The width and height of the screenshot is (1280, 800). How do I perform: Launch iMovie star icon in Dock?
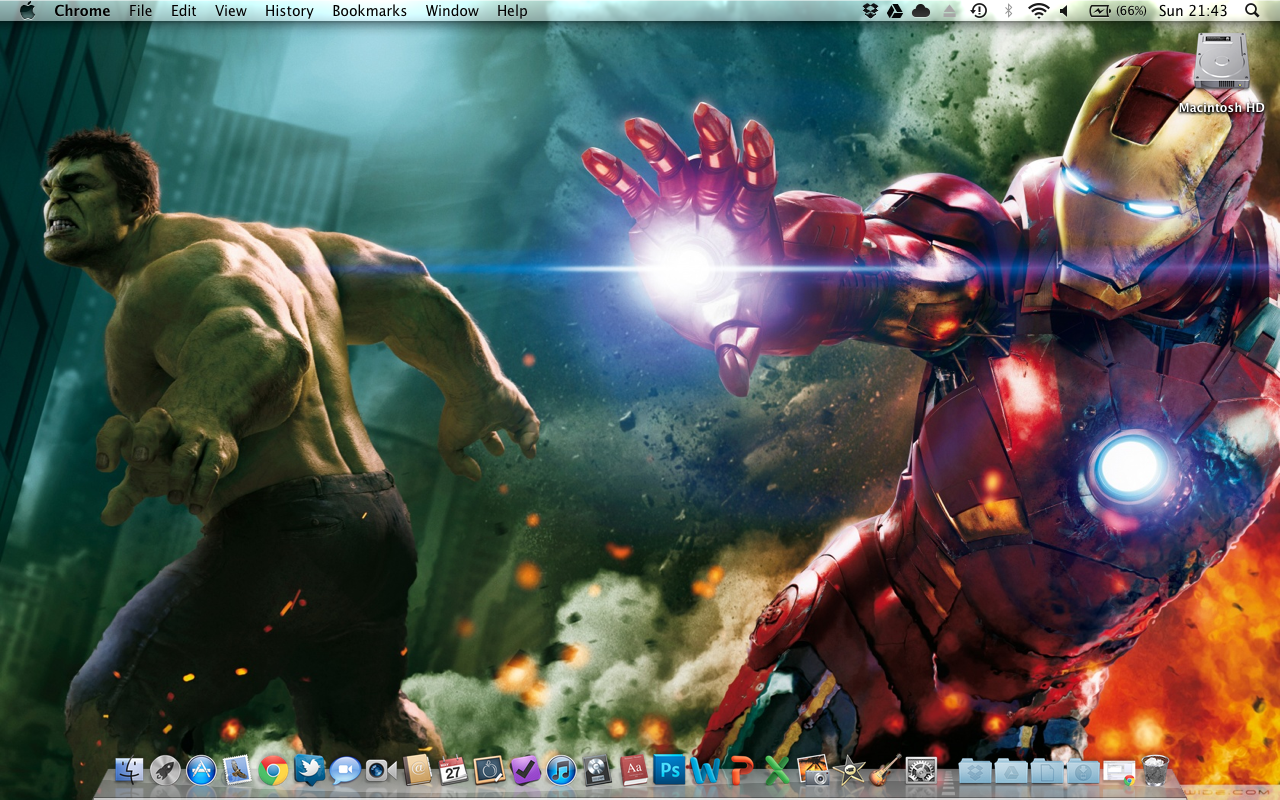(x=849, y=770)
